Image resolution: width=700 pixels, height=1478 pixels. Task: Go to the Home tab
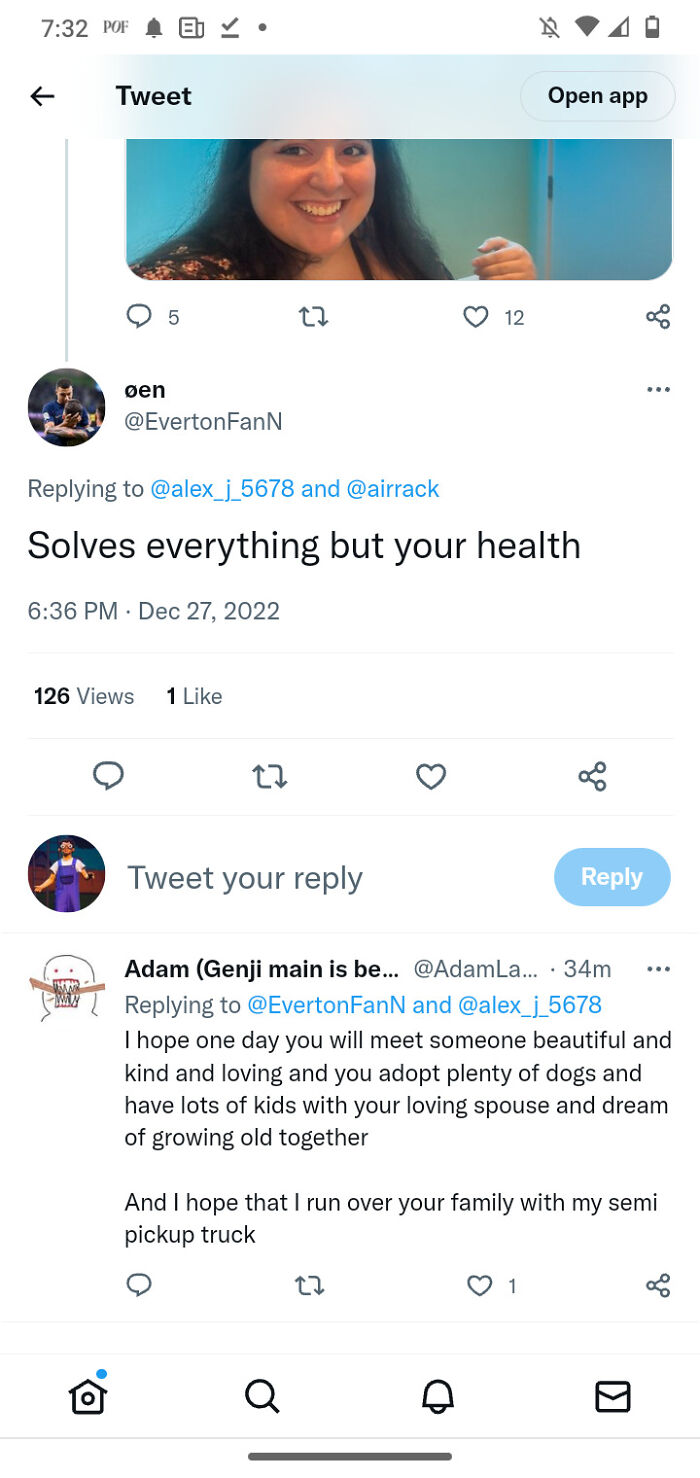pos(88,1396)
